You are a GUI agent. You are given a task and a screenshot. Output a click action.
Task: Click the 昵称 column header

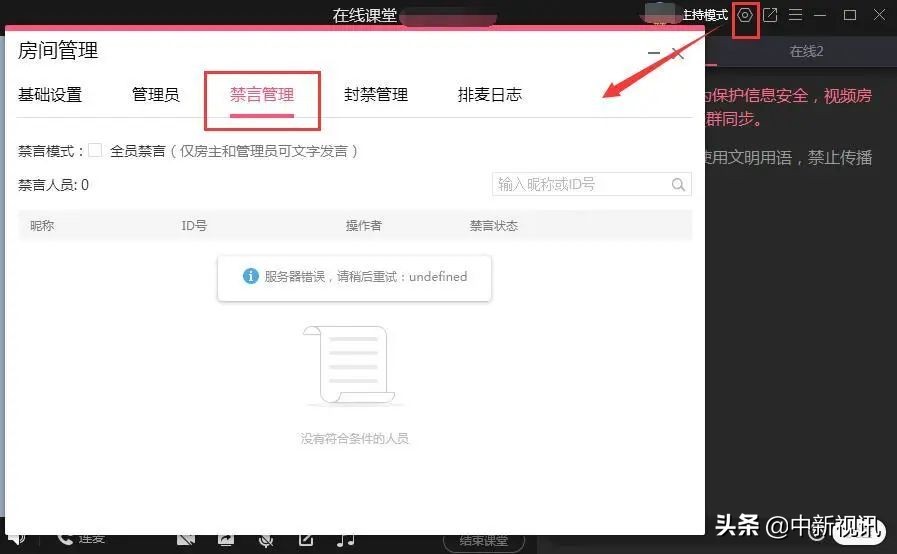[x=42, y=225]
